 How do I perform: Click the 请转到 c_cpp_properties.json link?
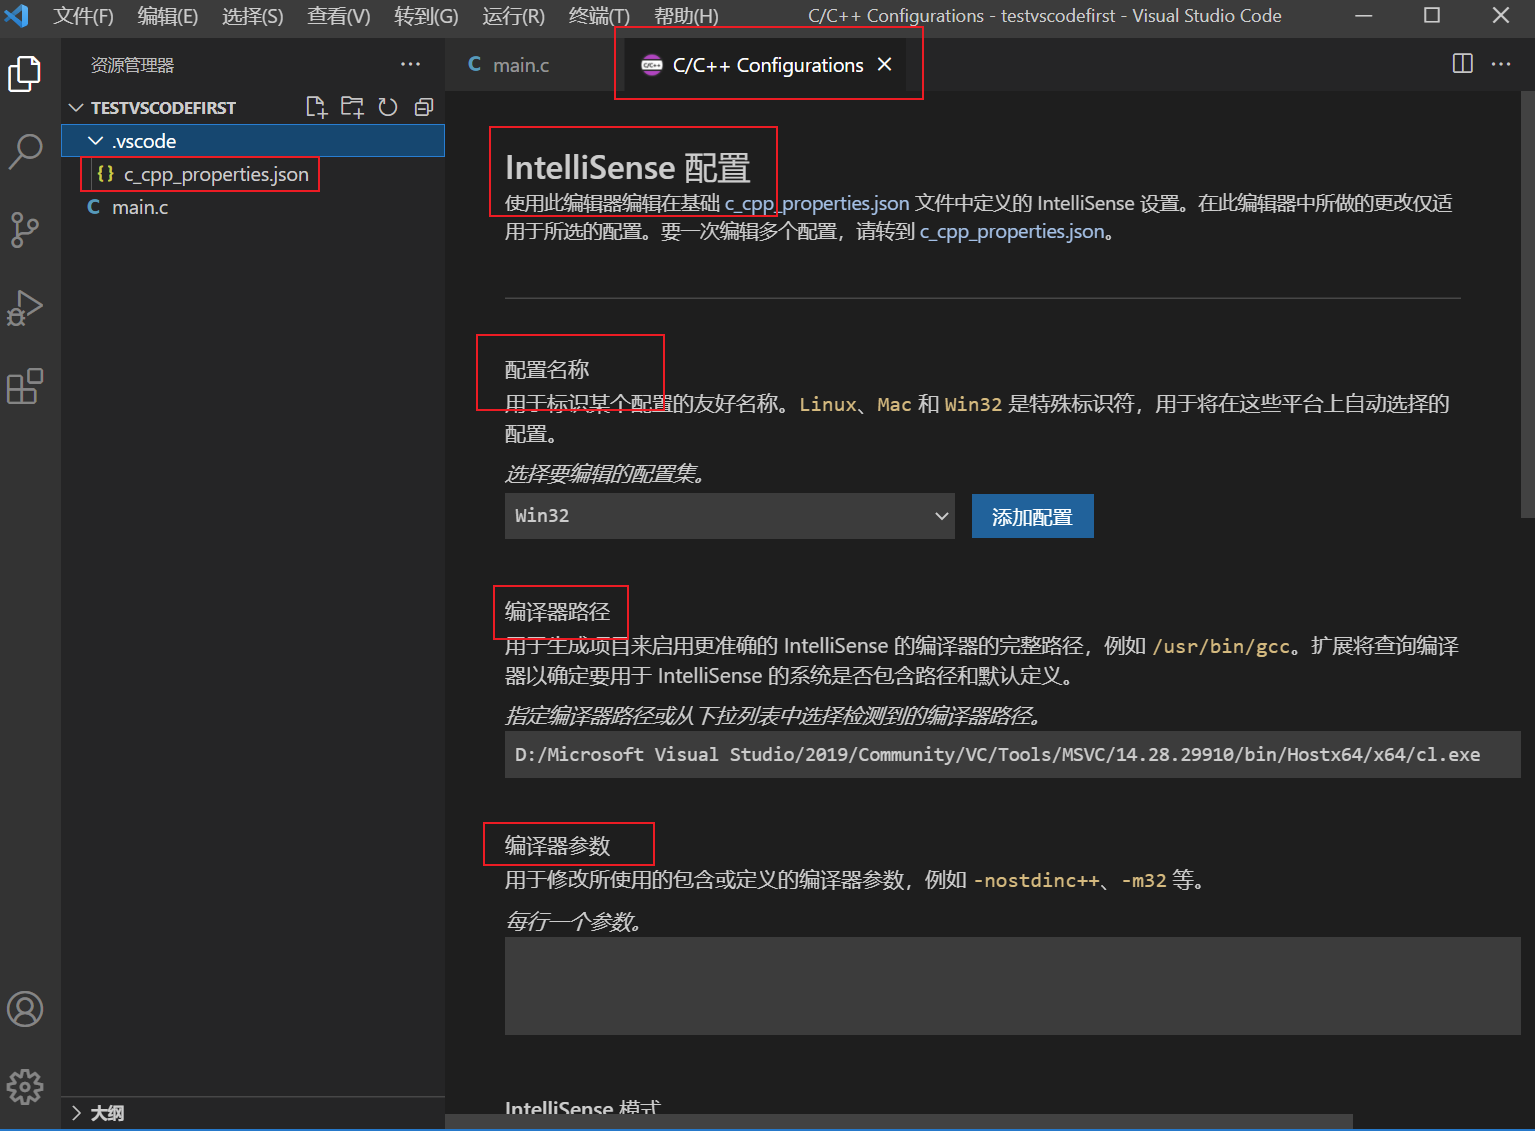tap(1012, 231)
